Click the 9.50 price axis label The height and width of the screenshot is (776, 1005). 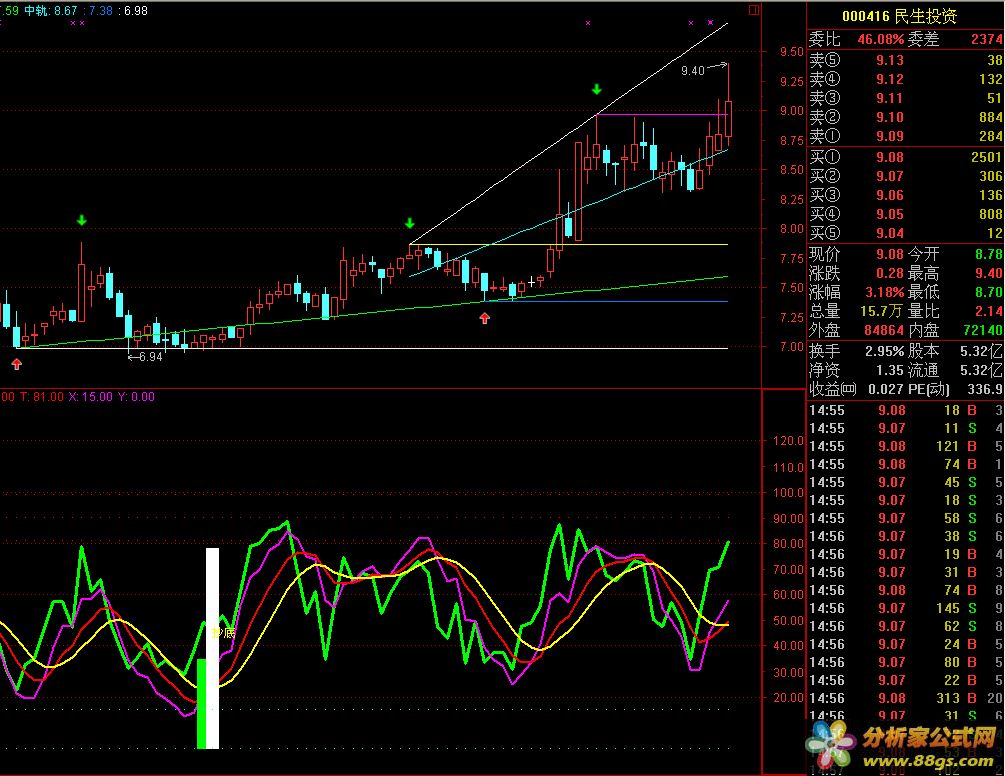[792, 51]
